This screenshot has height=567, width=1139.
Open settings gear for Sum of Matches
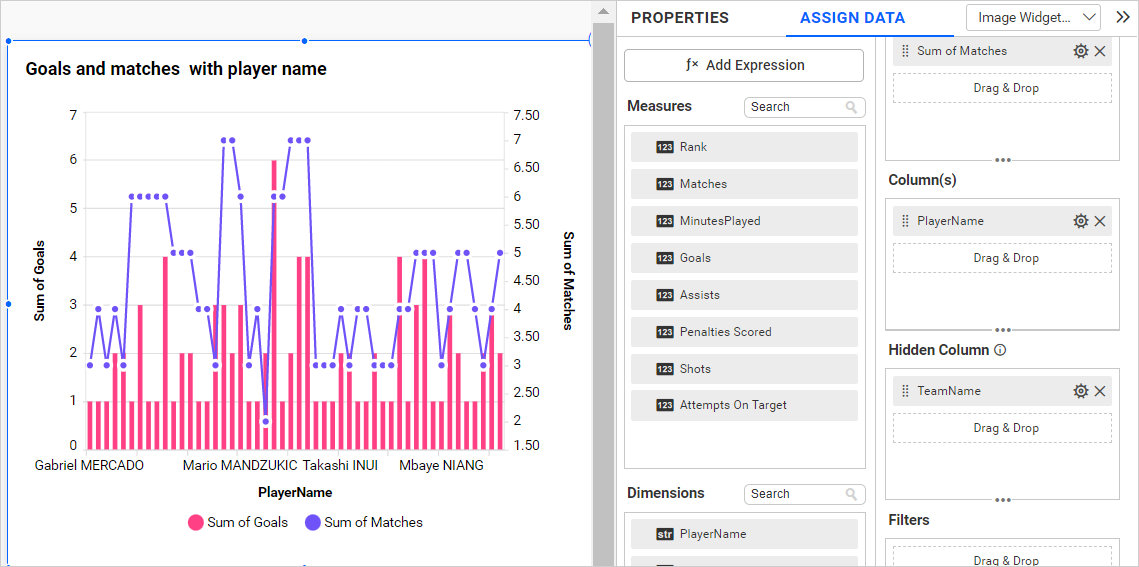(1080, 51)
